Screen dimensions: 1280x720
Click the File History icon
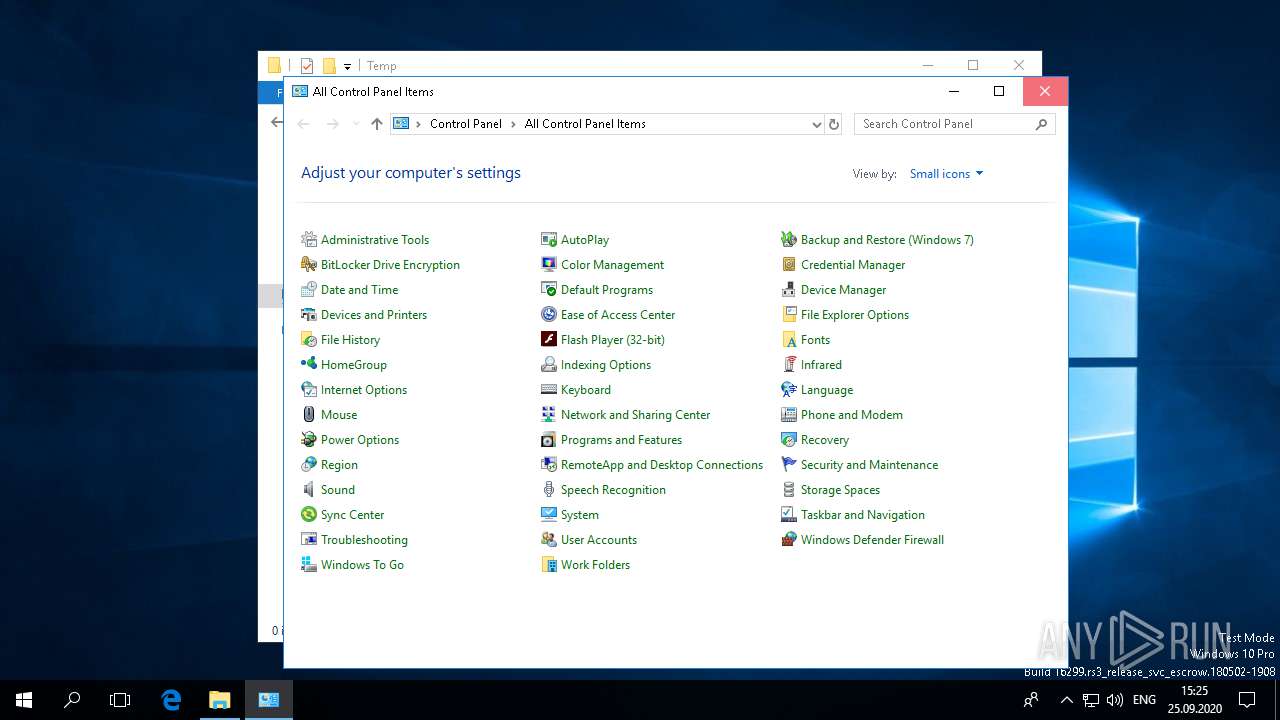point(309,340)
